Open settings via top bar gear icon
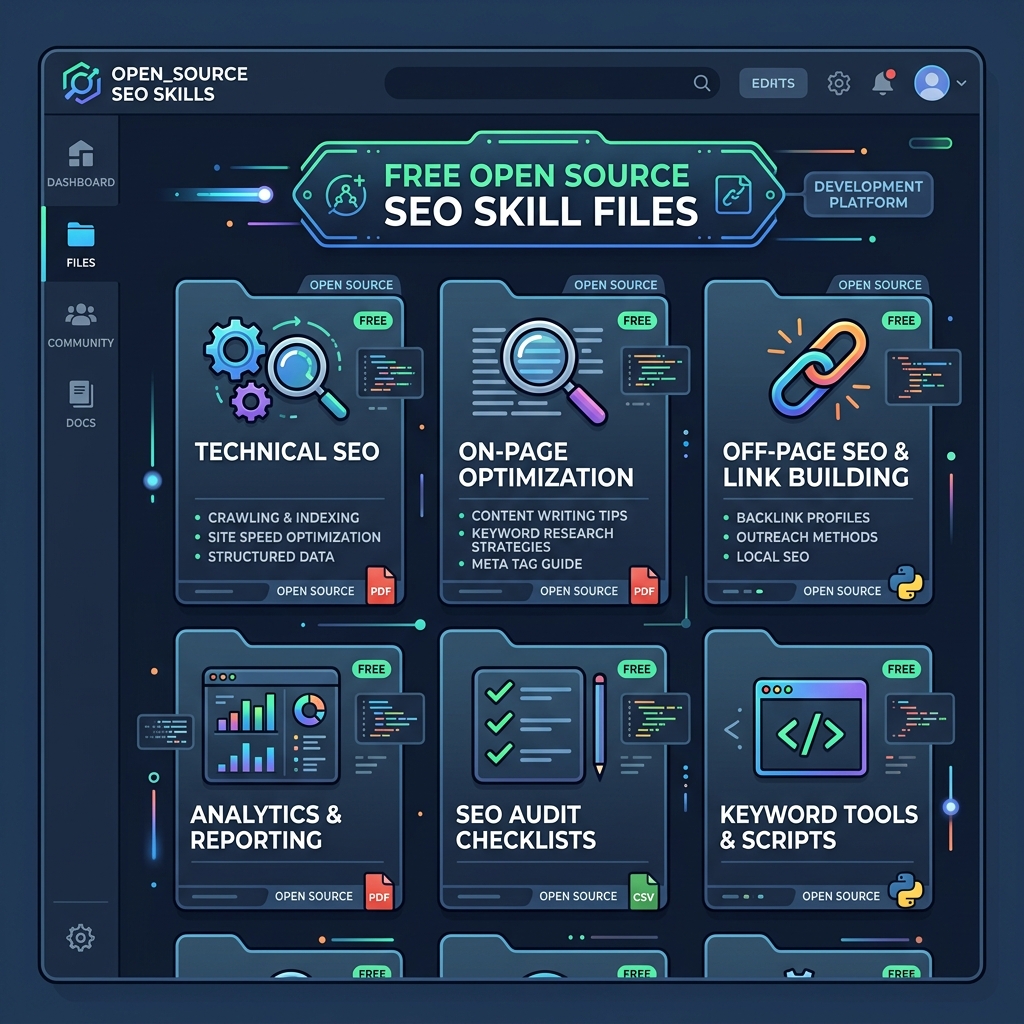 click(839, 83)
